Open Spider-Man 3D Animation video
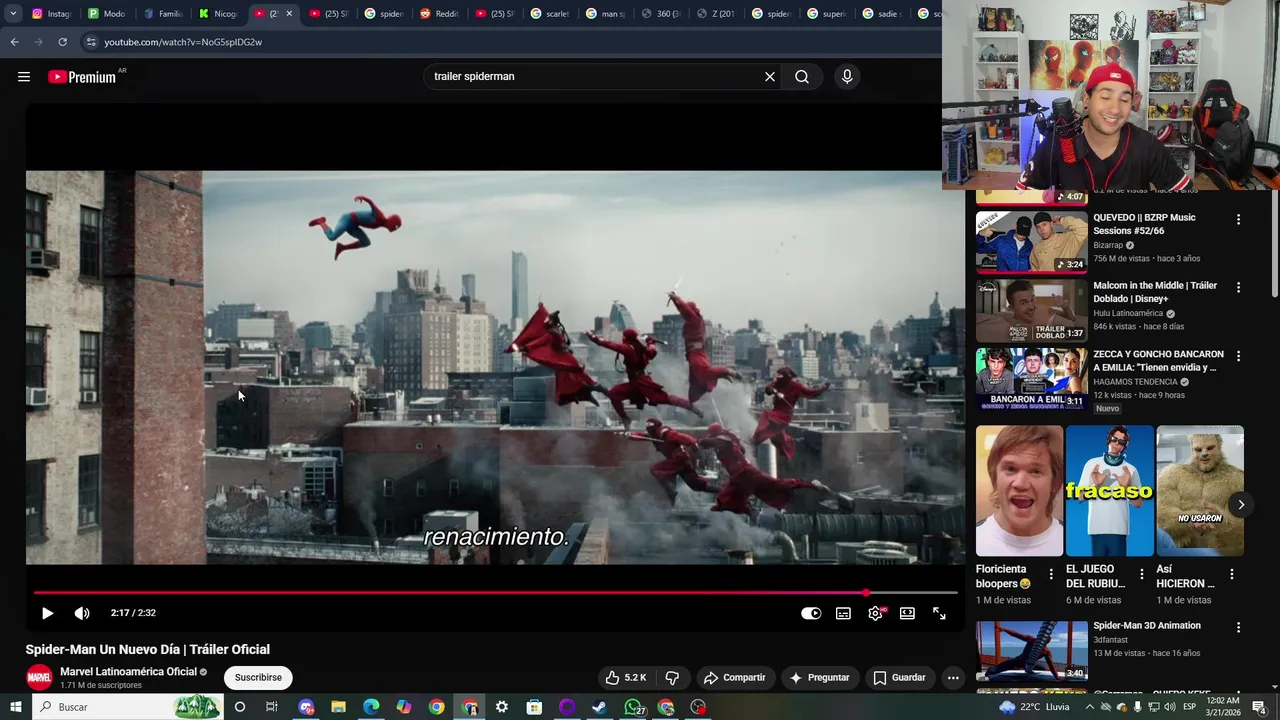1280x720 pixels. (x=1031, y=651)
